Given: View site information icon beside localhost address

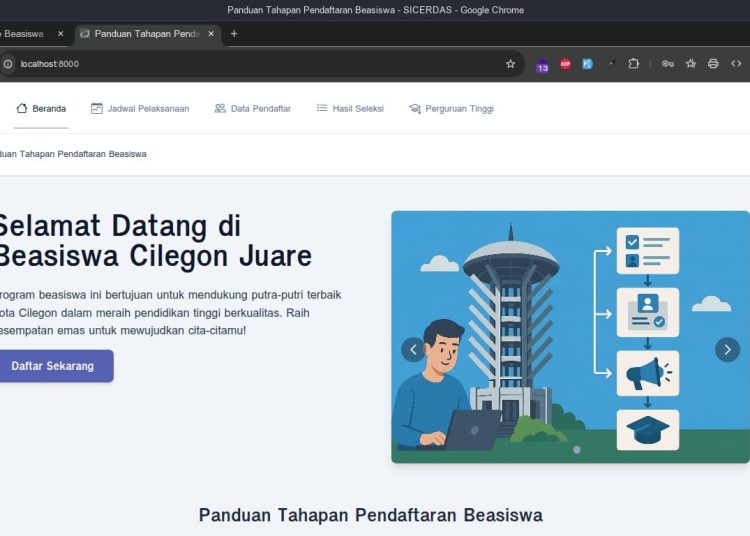Looking at the screenshot, I should (8, 64).
